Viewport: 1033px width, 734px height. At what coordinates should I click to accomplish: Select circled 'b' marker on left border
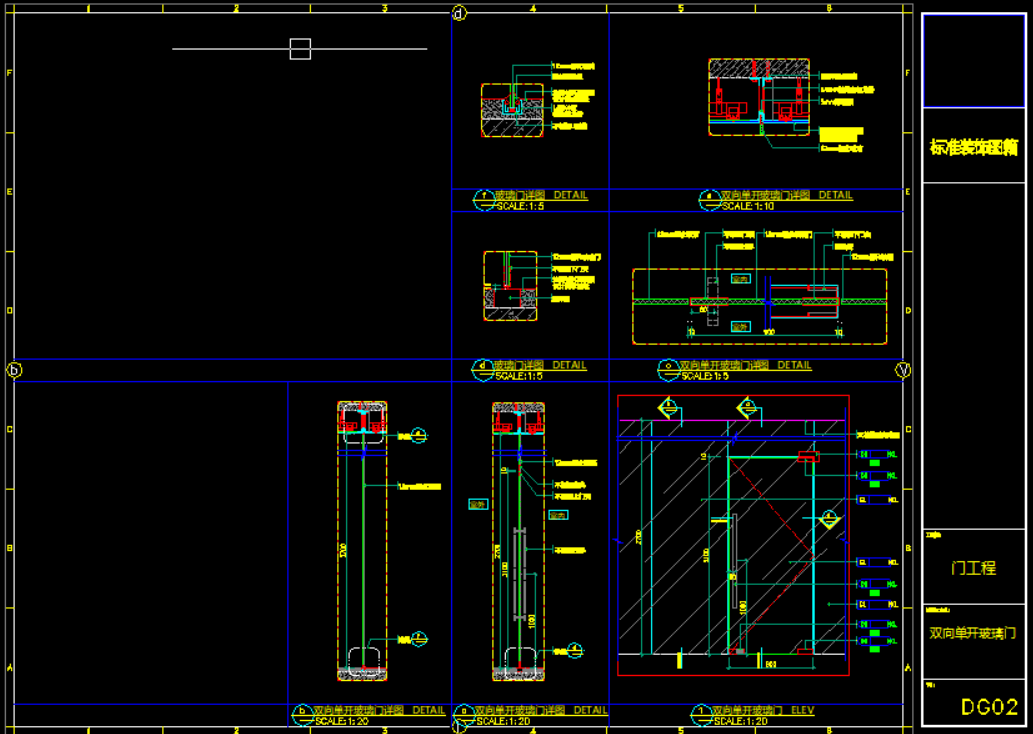click(x=14, y=370)
